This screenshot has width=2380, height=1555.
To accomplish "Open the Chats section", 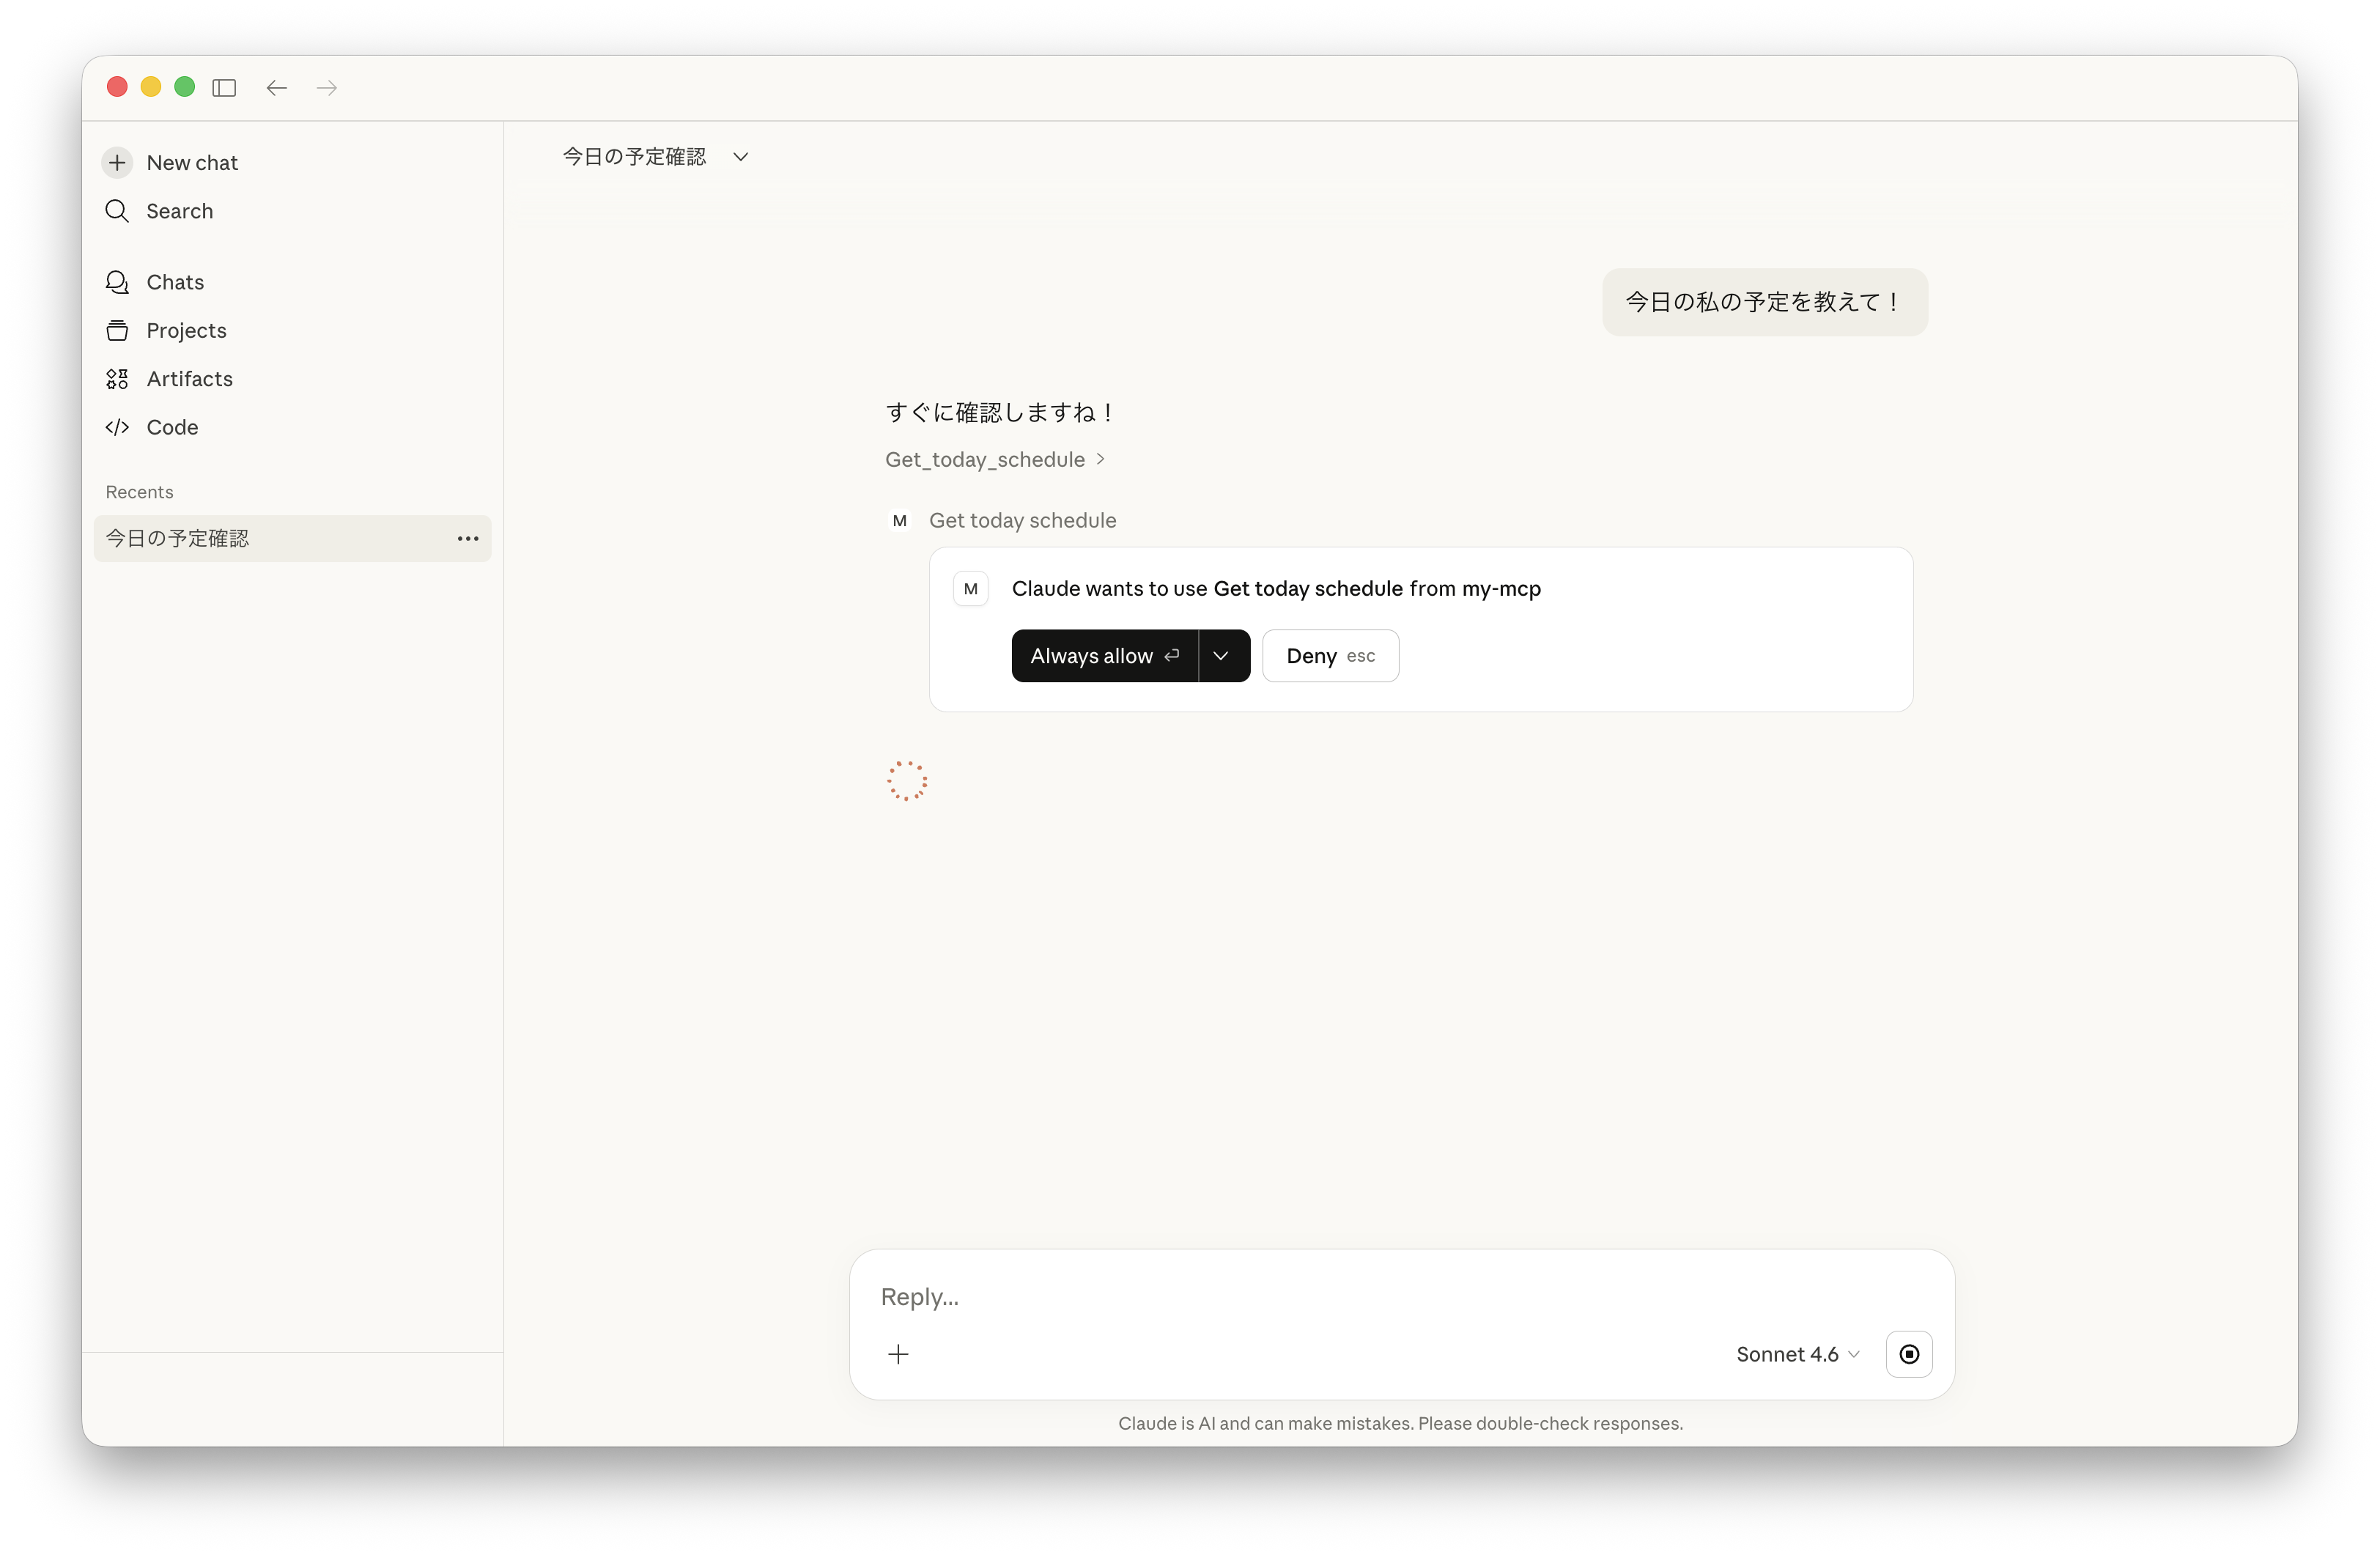I will pos(175,282).
